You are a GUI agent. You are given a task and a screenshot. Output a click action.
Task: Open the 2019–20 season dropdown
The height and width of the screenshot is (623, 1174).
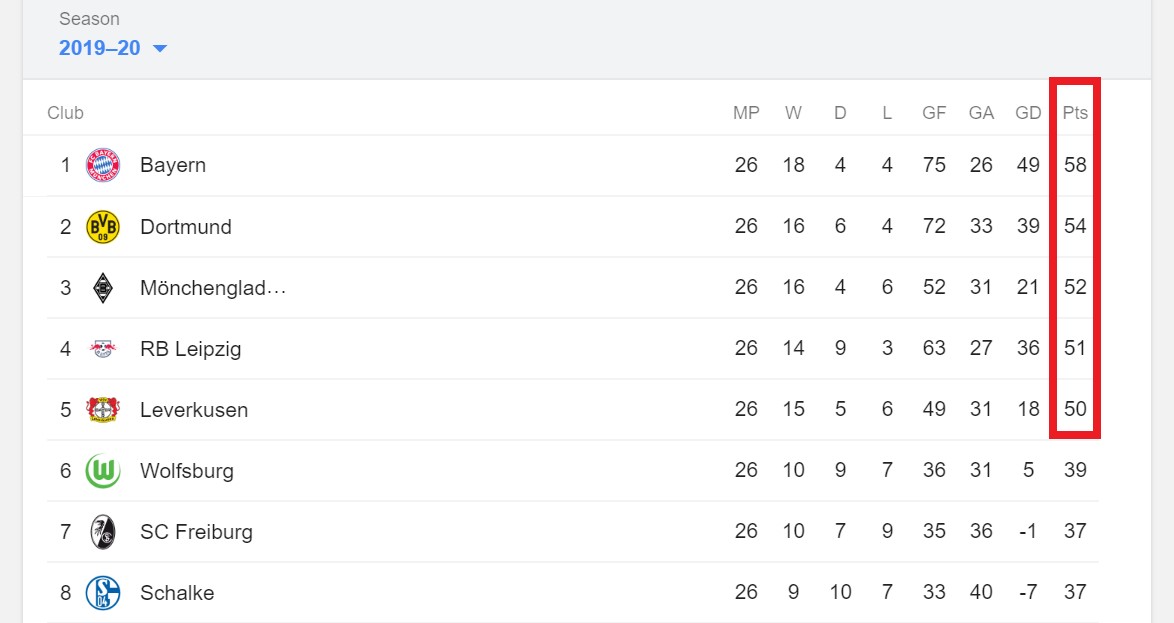pyautogui.click(x=112, y=48)
